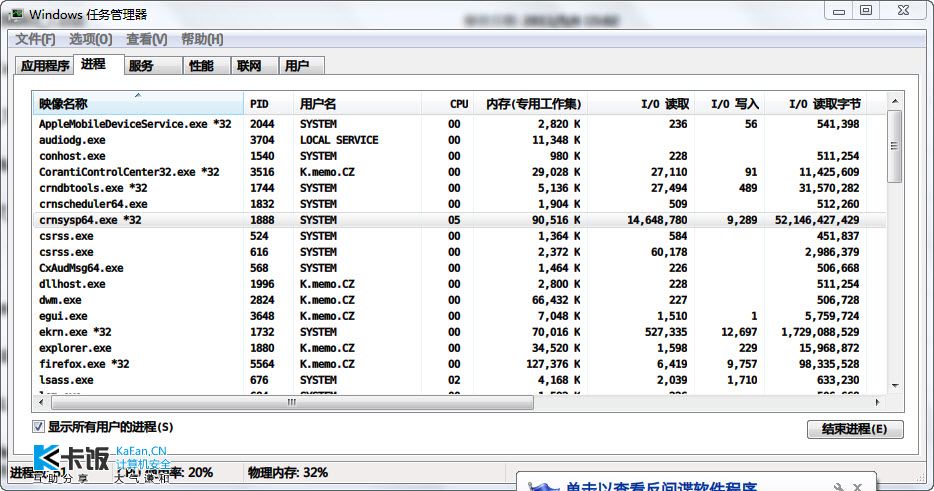Screen dimensions: 934x491
Task: Select csrss.exe with PID 616
Action: coord(459,252)
